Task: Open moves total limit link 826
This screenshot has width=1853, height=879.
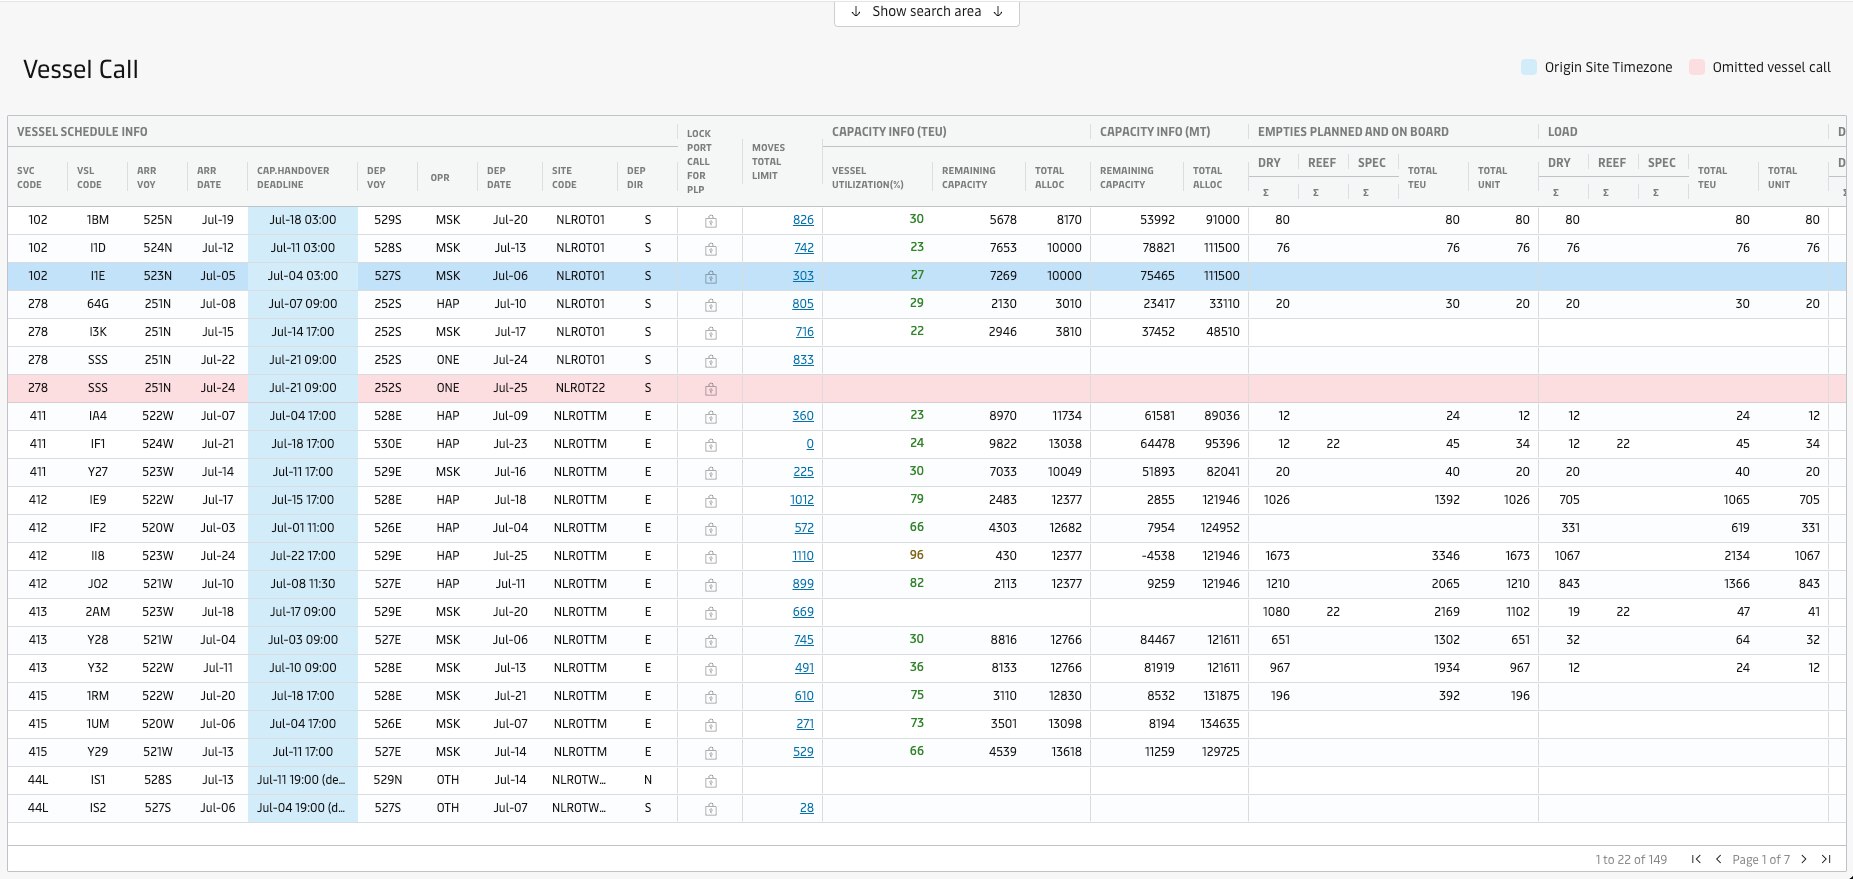Action: click(x=803, y=220)
